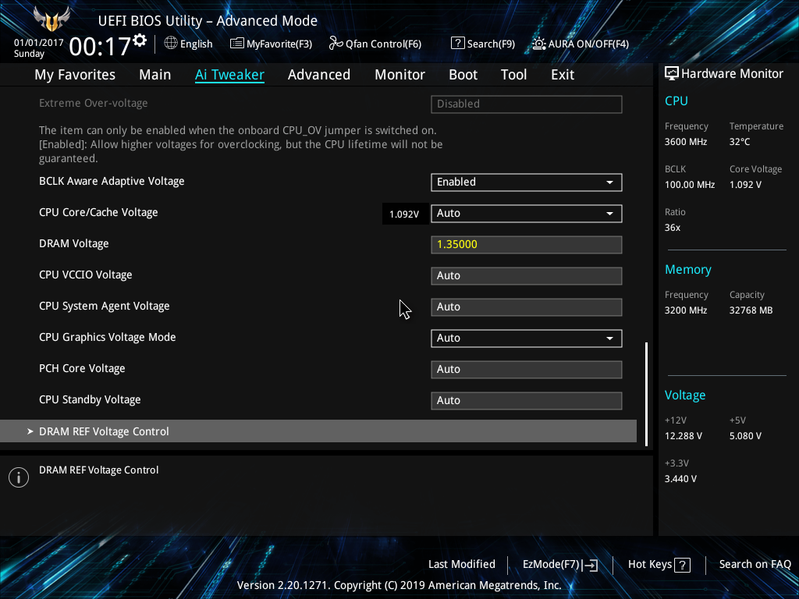Screen dimensions: 799x599
Task: Select CPU Core/Cache Voltage label
Action: coord(98,212)
